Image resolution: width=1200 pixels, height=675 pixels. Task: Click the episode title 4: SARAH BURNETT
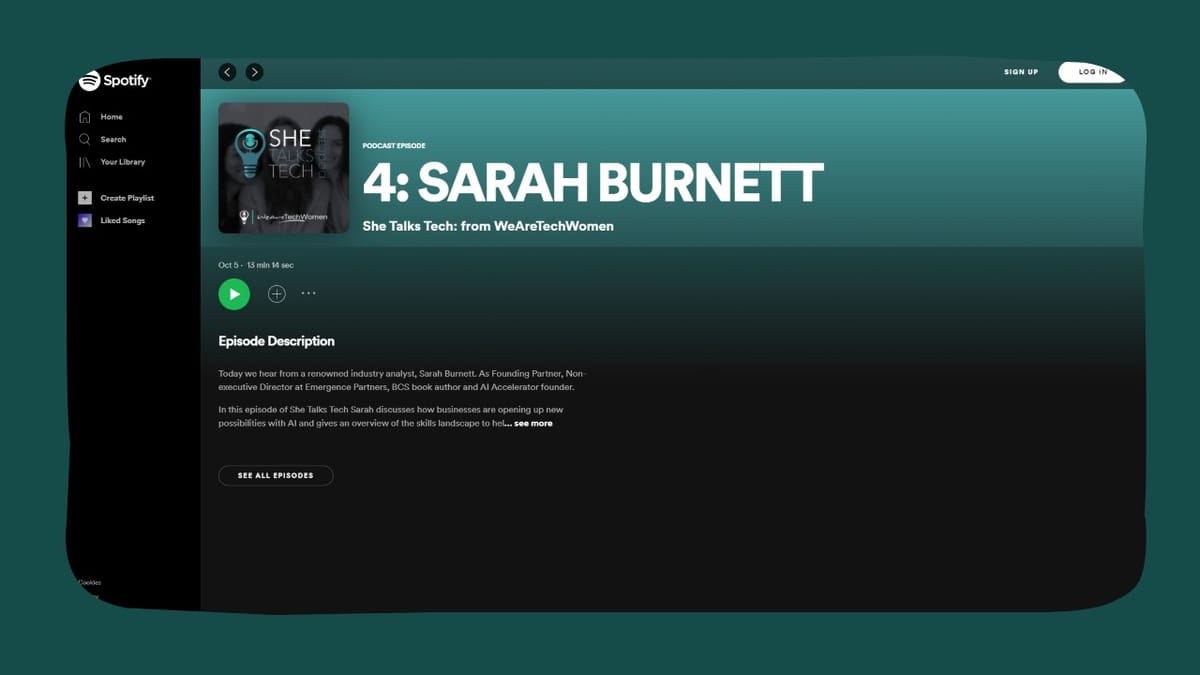coord(592,182)
